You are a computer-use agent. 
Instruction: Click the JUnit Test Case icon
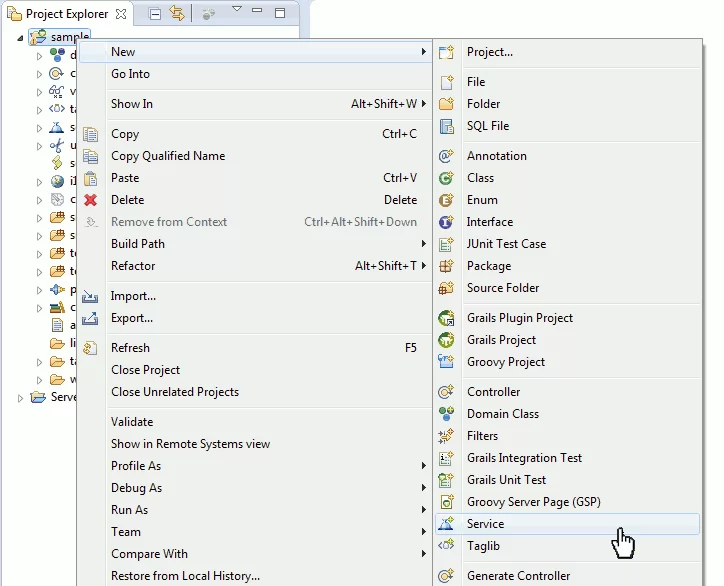coord(446,244)
